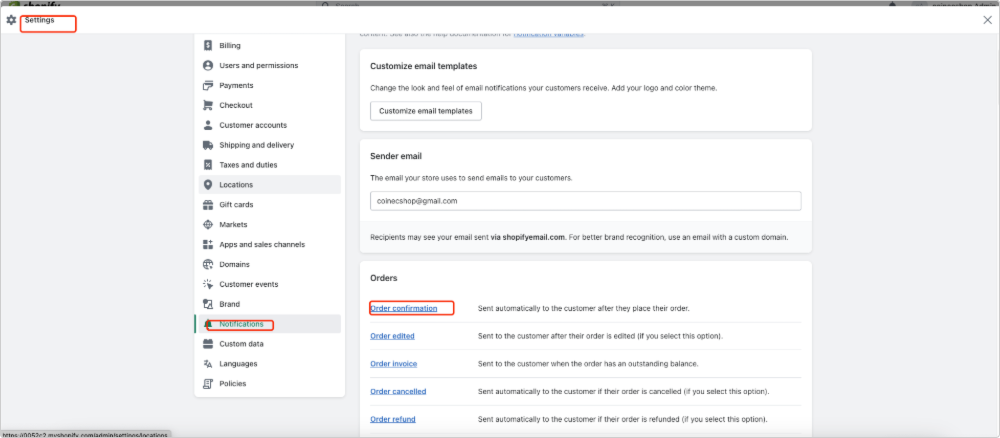Click the Users and permissions icon
1000x438 pixels.
tap(208, 66)
